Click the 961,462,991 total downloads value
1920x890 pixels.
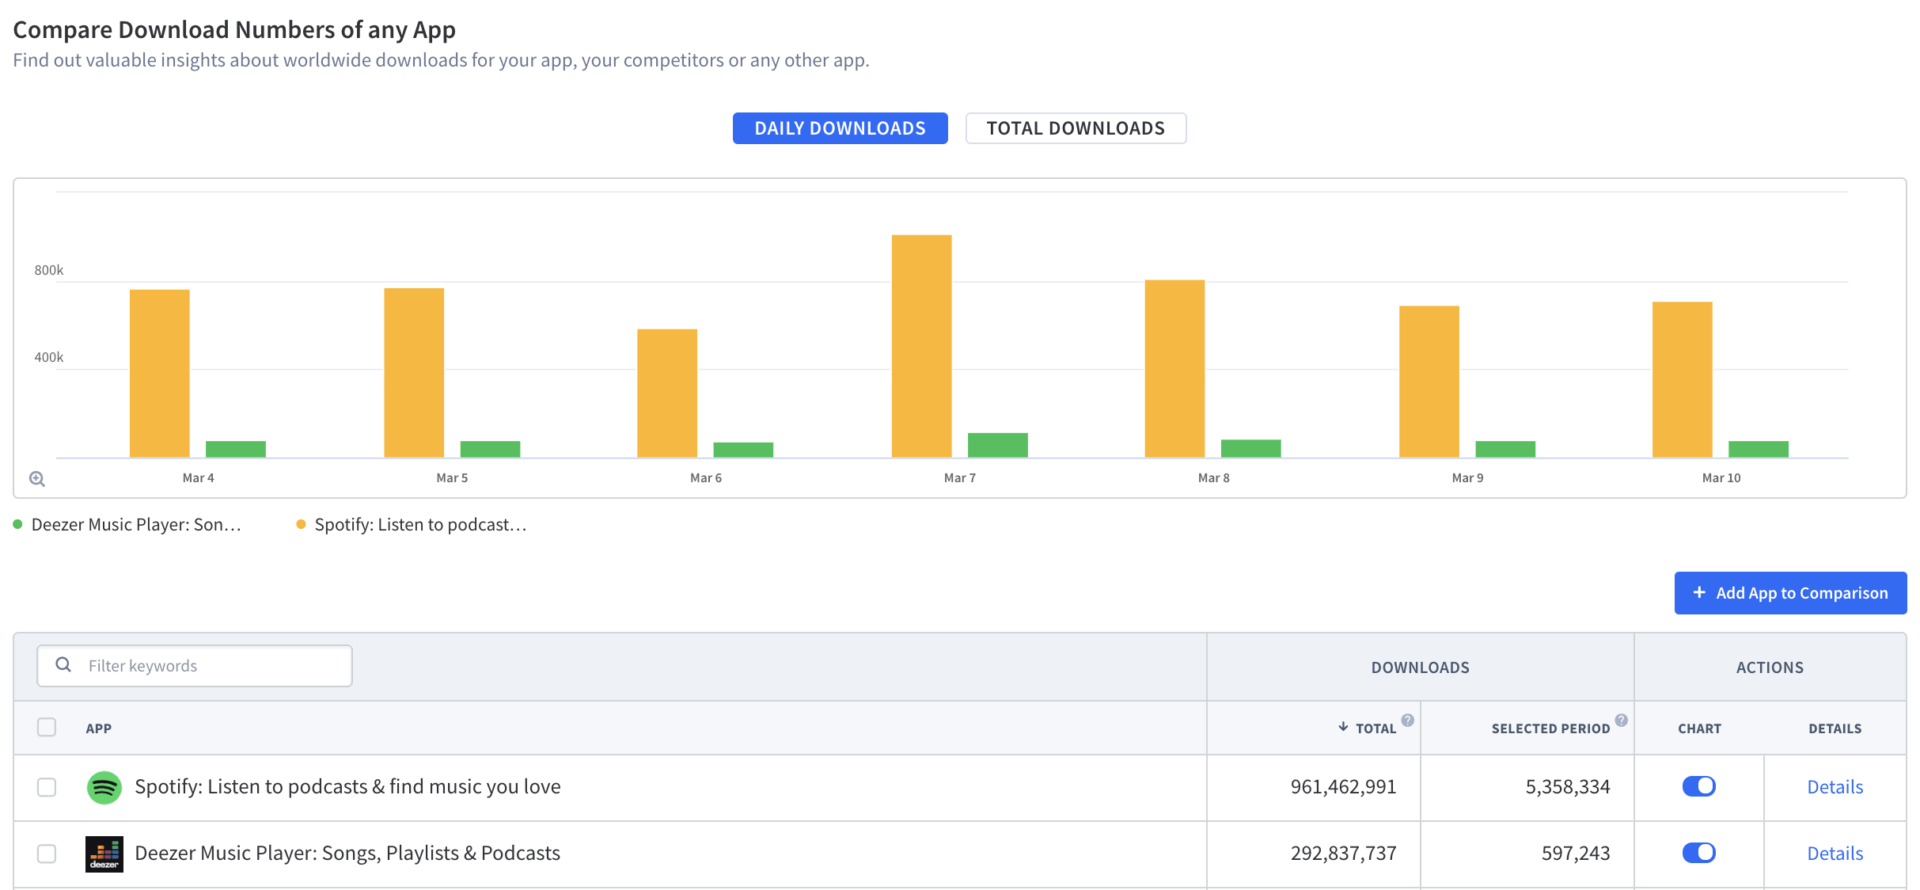point(1343,787)
